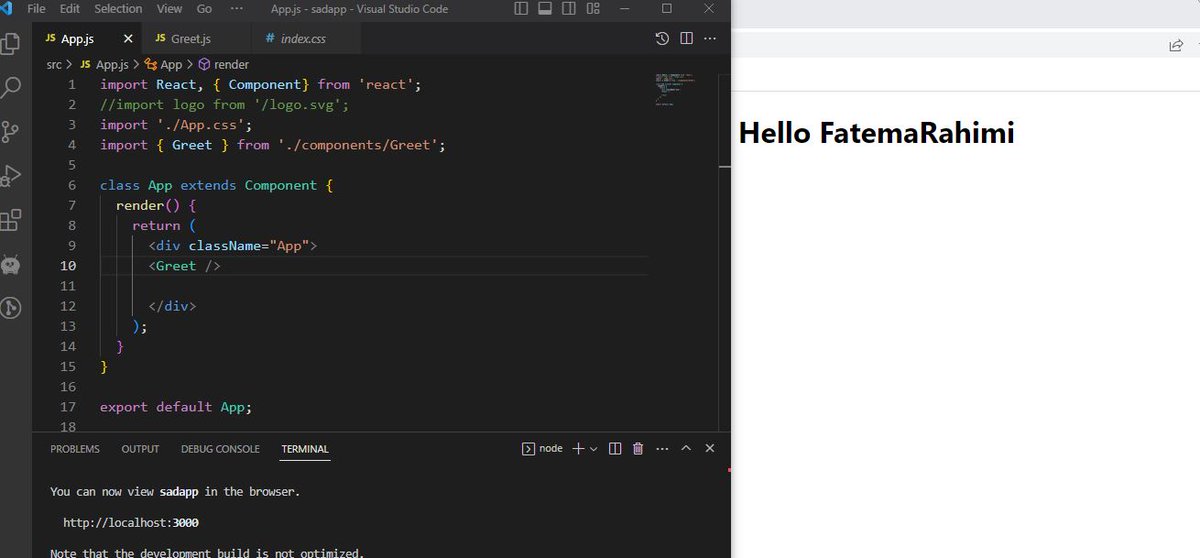Screen dimensions: 1200x558
Task: Create a new terminal with plus icon
Action: [x=578, y=449]
